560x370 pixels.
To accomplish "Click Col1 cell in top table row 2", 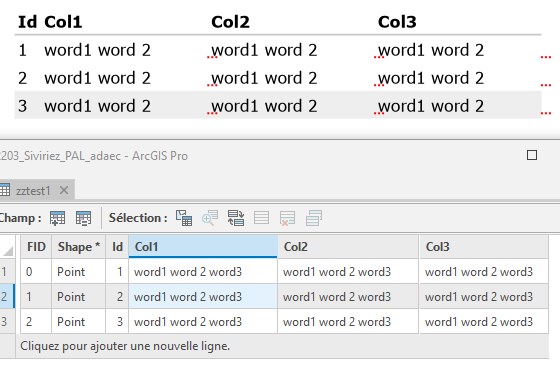I will (98, 78).
